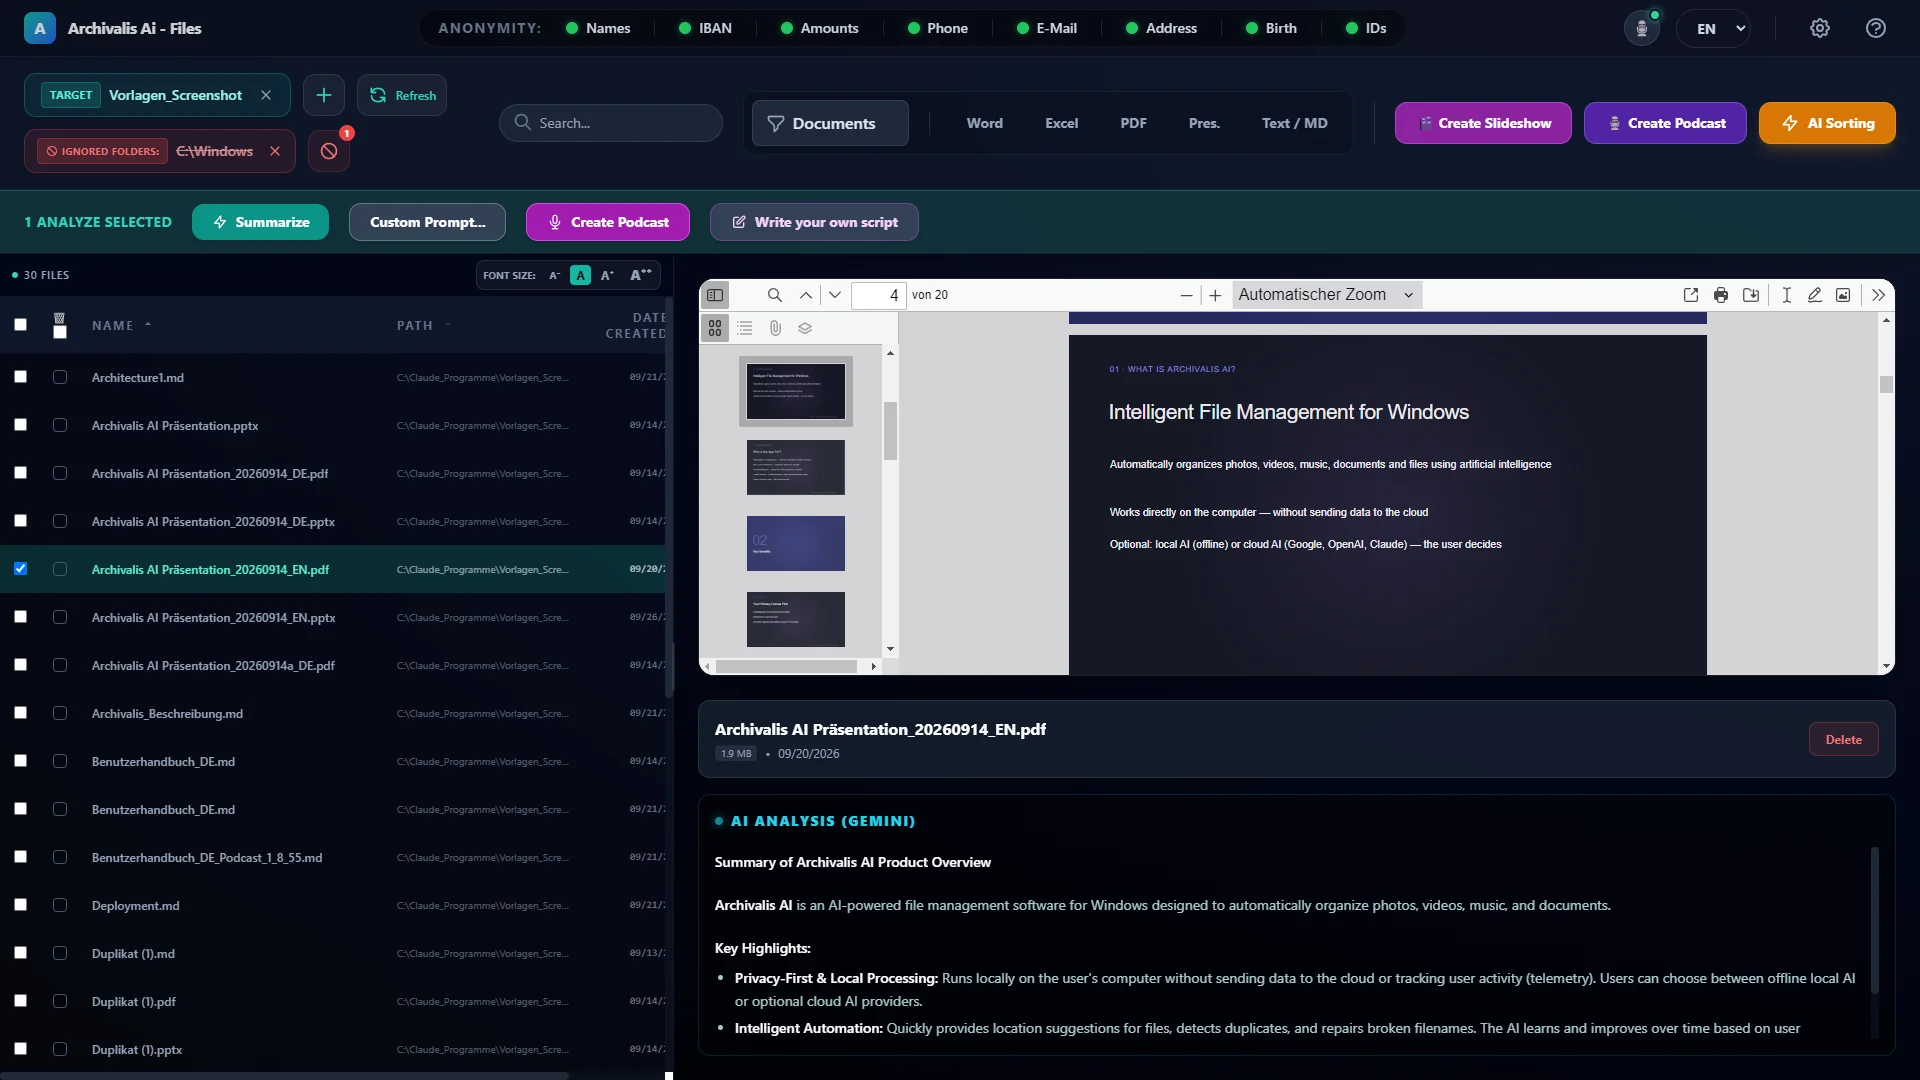Screen dimensions: 1920x1080
Task: Tick the select-all files checkbox in header
Action: point(20,325)
